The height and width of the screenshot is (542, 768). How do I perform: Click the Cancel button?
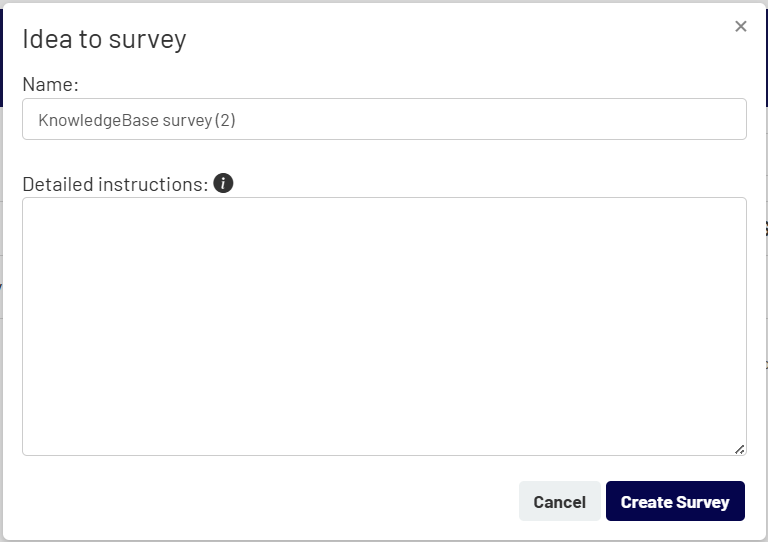click(559, 501)
